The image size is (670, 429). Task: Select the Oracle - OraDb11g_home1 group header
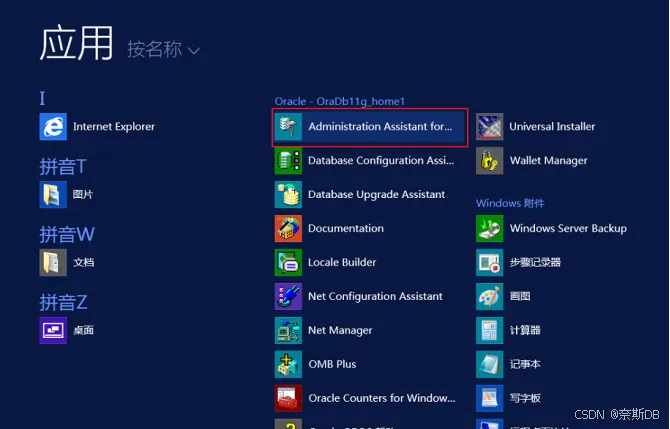[339, 101]
